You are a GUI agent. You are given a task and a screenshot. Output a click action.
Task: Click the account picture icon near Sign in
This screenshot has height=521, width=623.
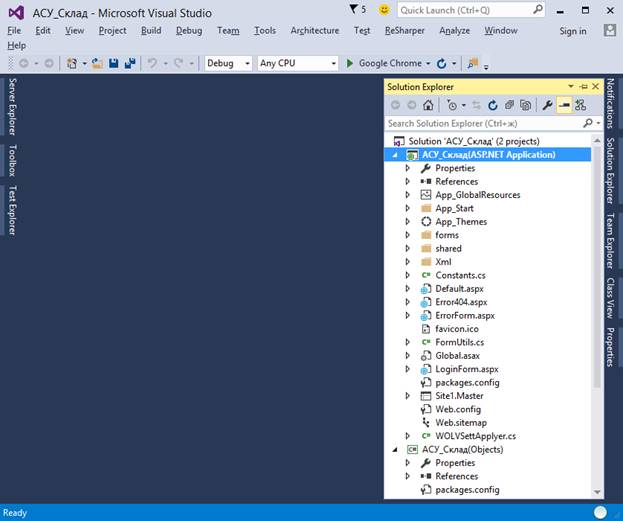(x=610, y=30)
